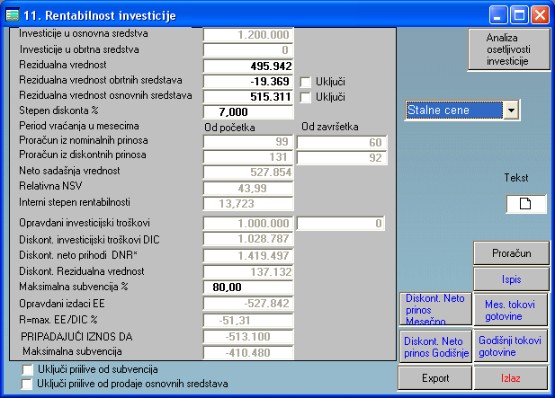Click the Neto sadašnja vrednost value 527.854
The image size is (555, 398).
pyautogui.click(x=248, y=172)
